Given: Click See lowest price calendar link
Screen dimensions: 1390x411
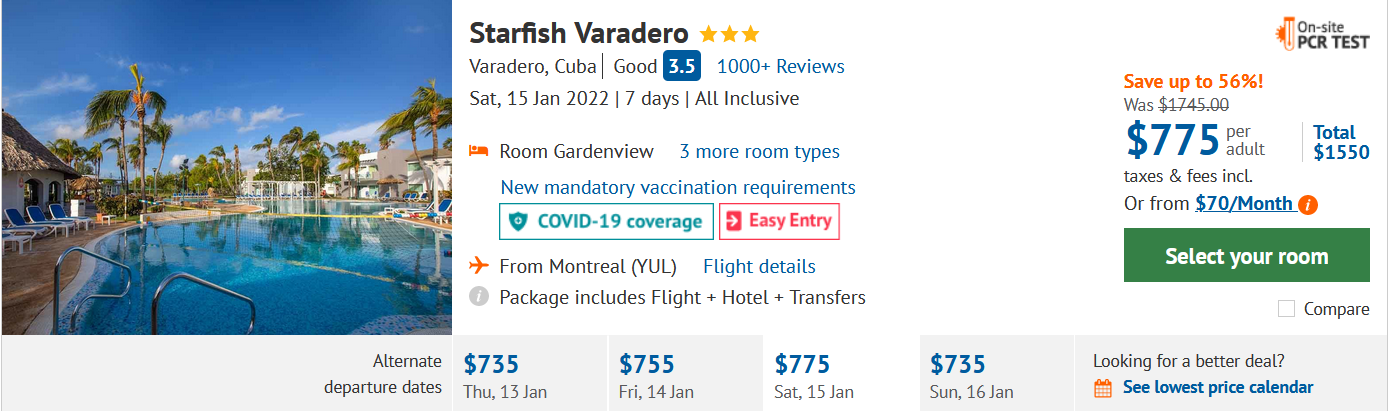Looking at the screenshot, I should 1217,388.
